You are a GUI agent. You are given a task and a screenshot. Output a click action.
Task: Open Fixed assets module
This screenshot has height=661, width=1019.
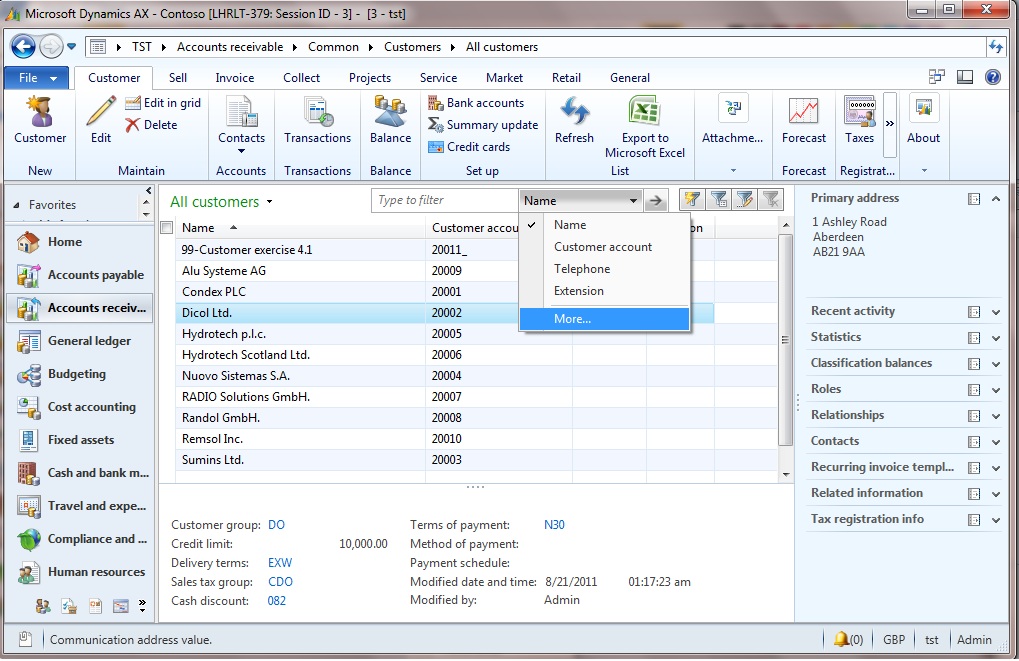coord(81,440)
